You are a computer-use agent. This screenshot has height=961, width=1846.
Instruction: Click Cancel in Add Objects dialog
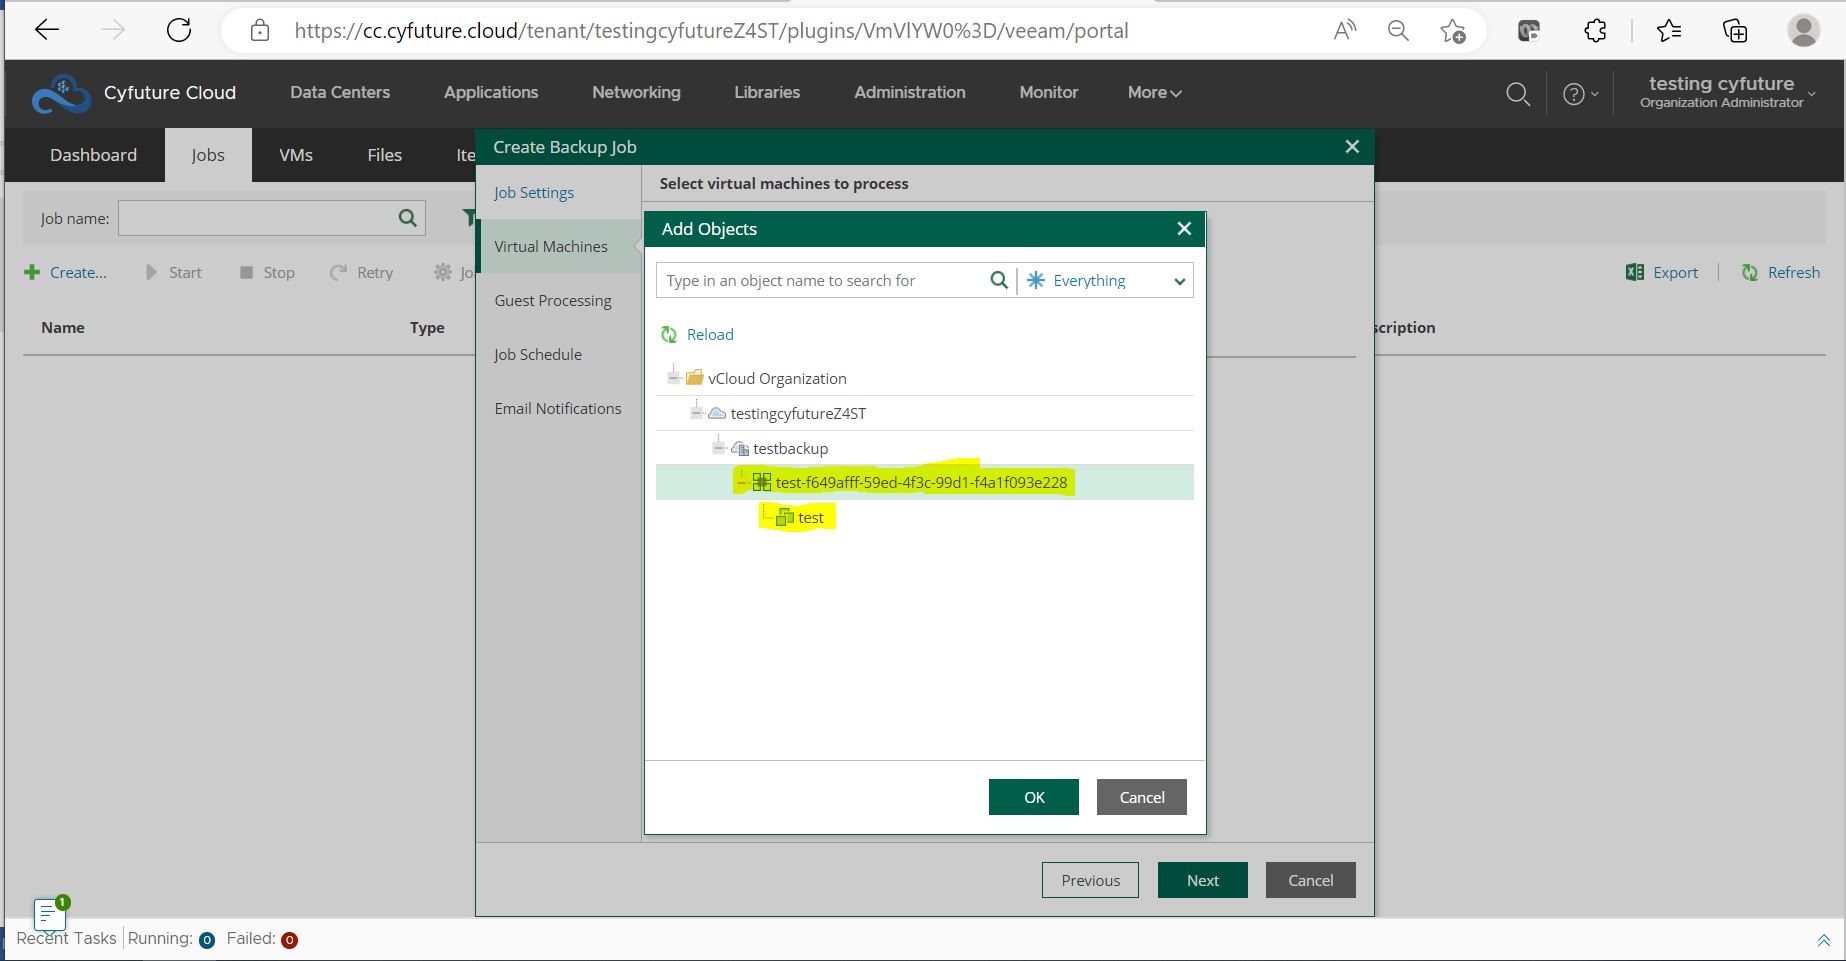tap(1142, 797)
